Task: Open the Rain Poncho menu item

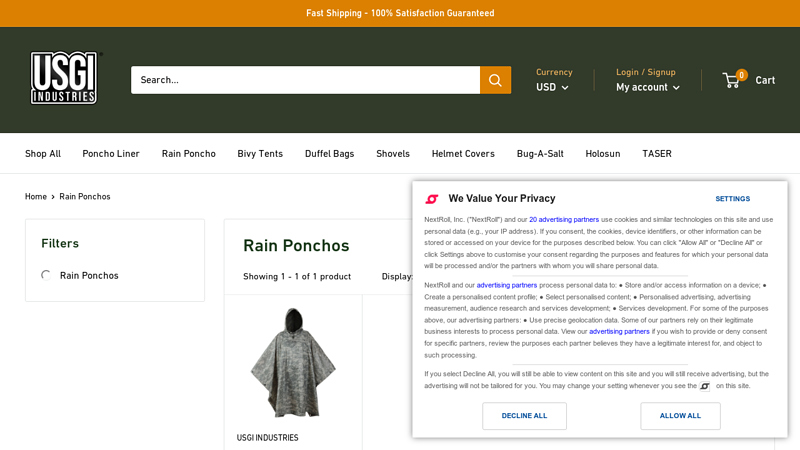Action: click(x=189, y=154)
